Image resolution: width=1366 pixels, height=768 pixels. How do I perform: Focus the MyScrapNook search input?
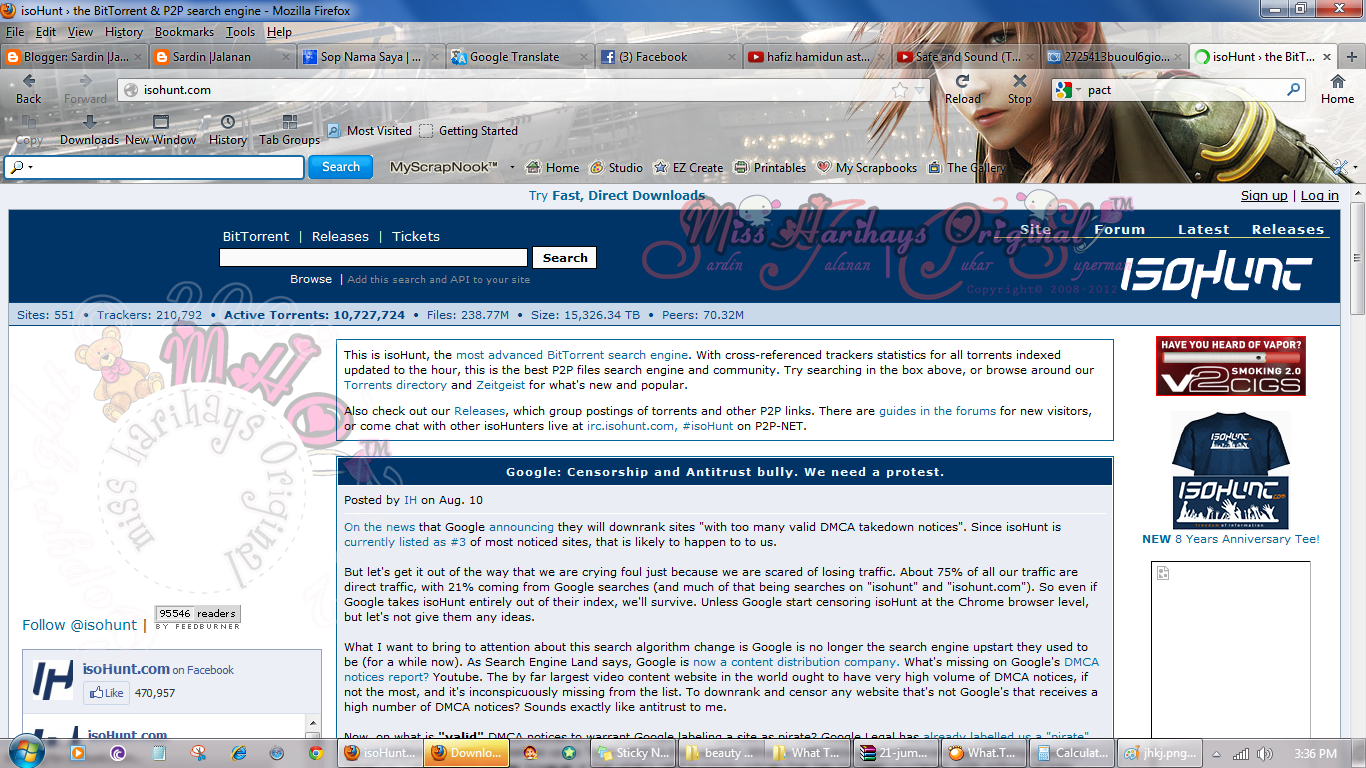(x=155, y=167)
